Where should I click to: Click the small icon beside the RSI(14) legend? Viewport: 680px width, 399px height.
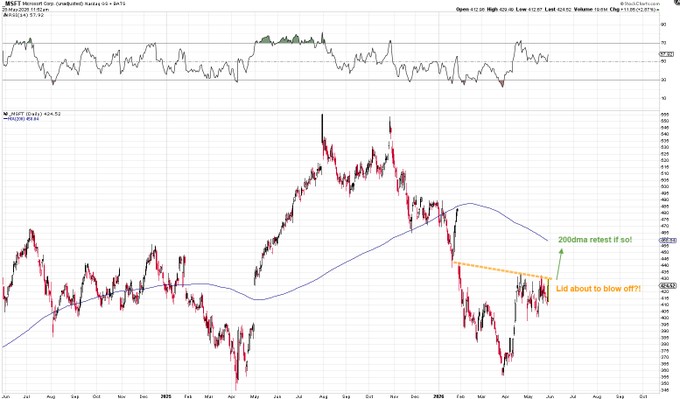coord(4,15)
